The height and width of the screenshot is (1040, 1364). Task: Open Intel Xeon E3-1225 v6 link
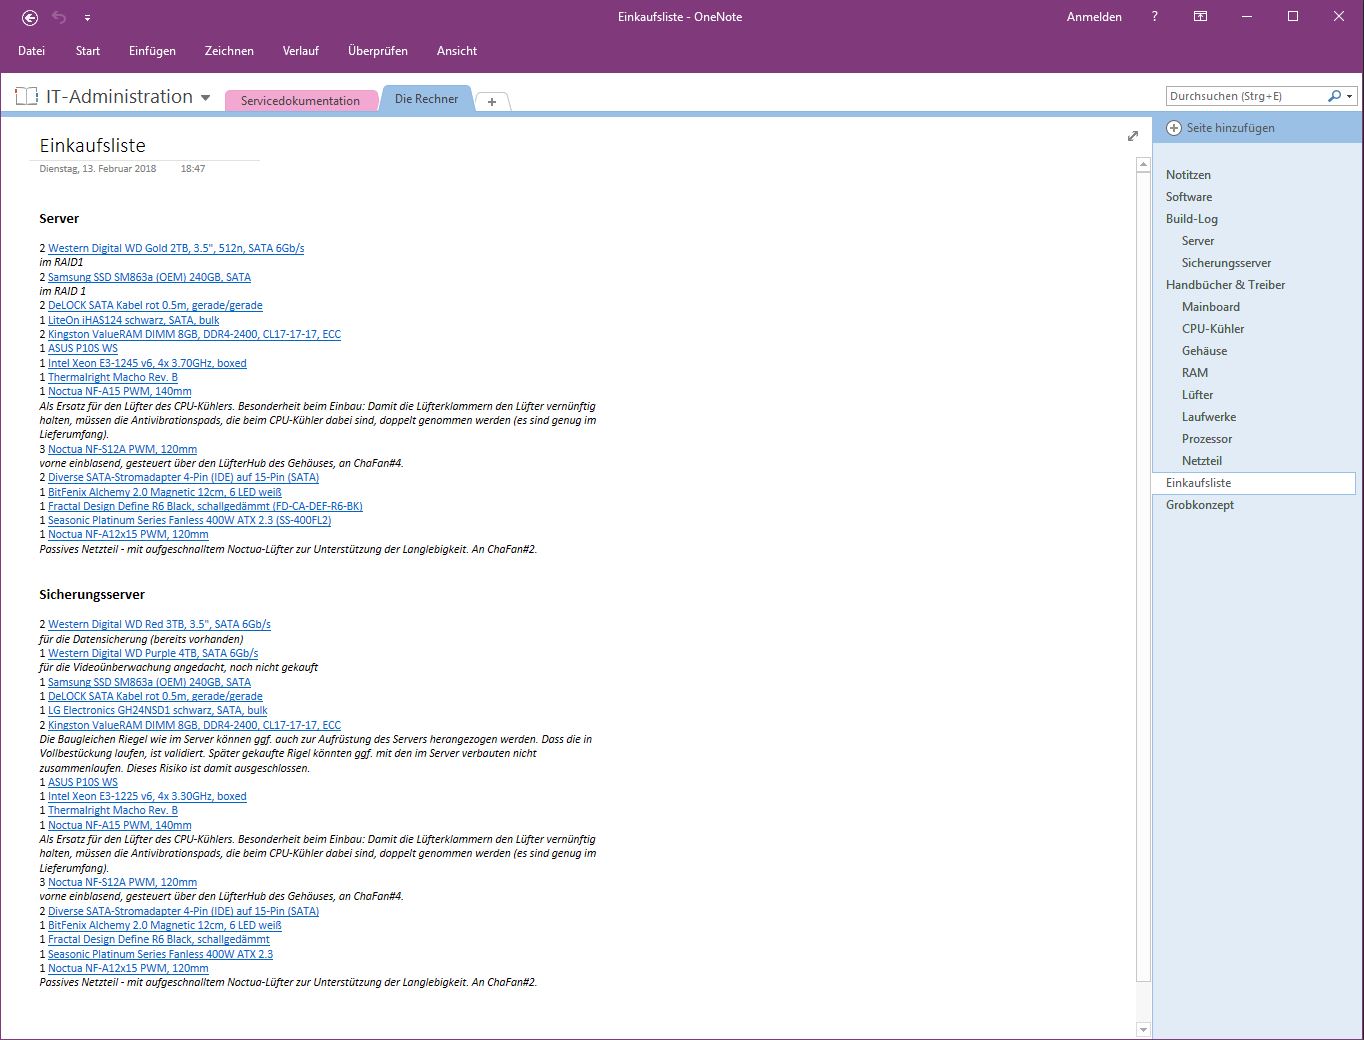tap(147, 796)
